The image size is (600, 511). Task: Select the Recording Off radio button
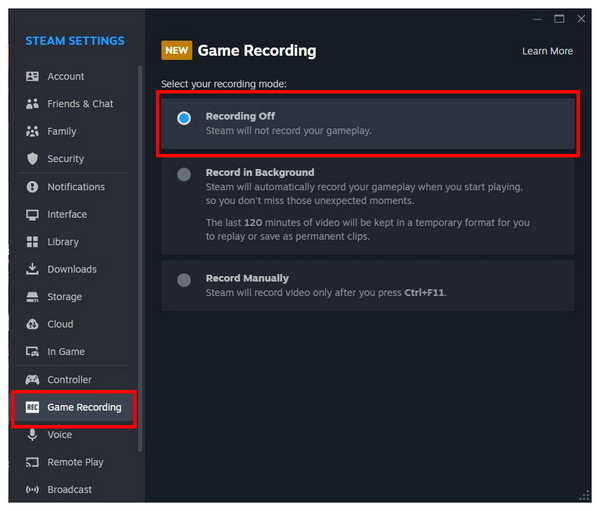(184, 118)
